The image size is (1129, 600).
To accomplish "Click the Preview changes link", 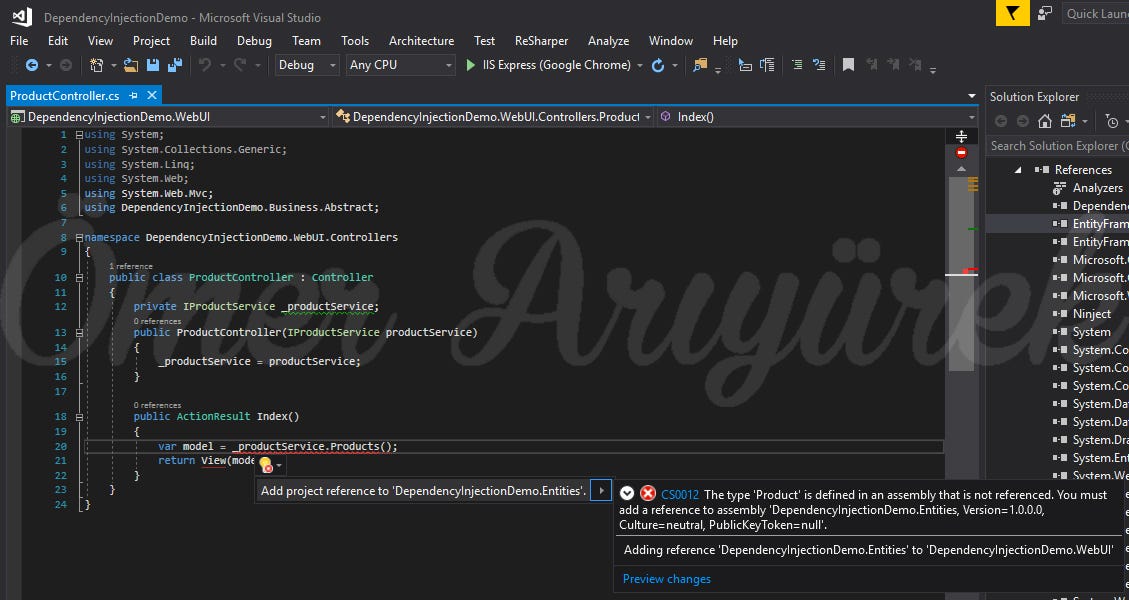I will (x=667, y=579).
